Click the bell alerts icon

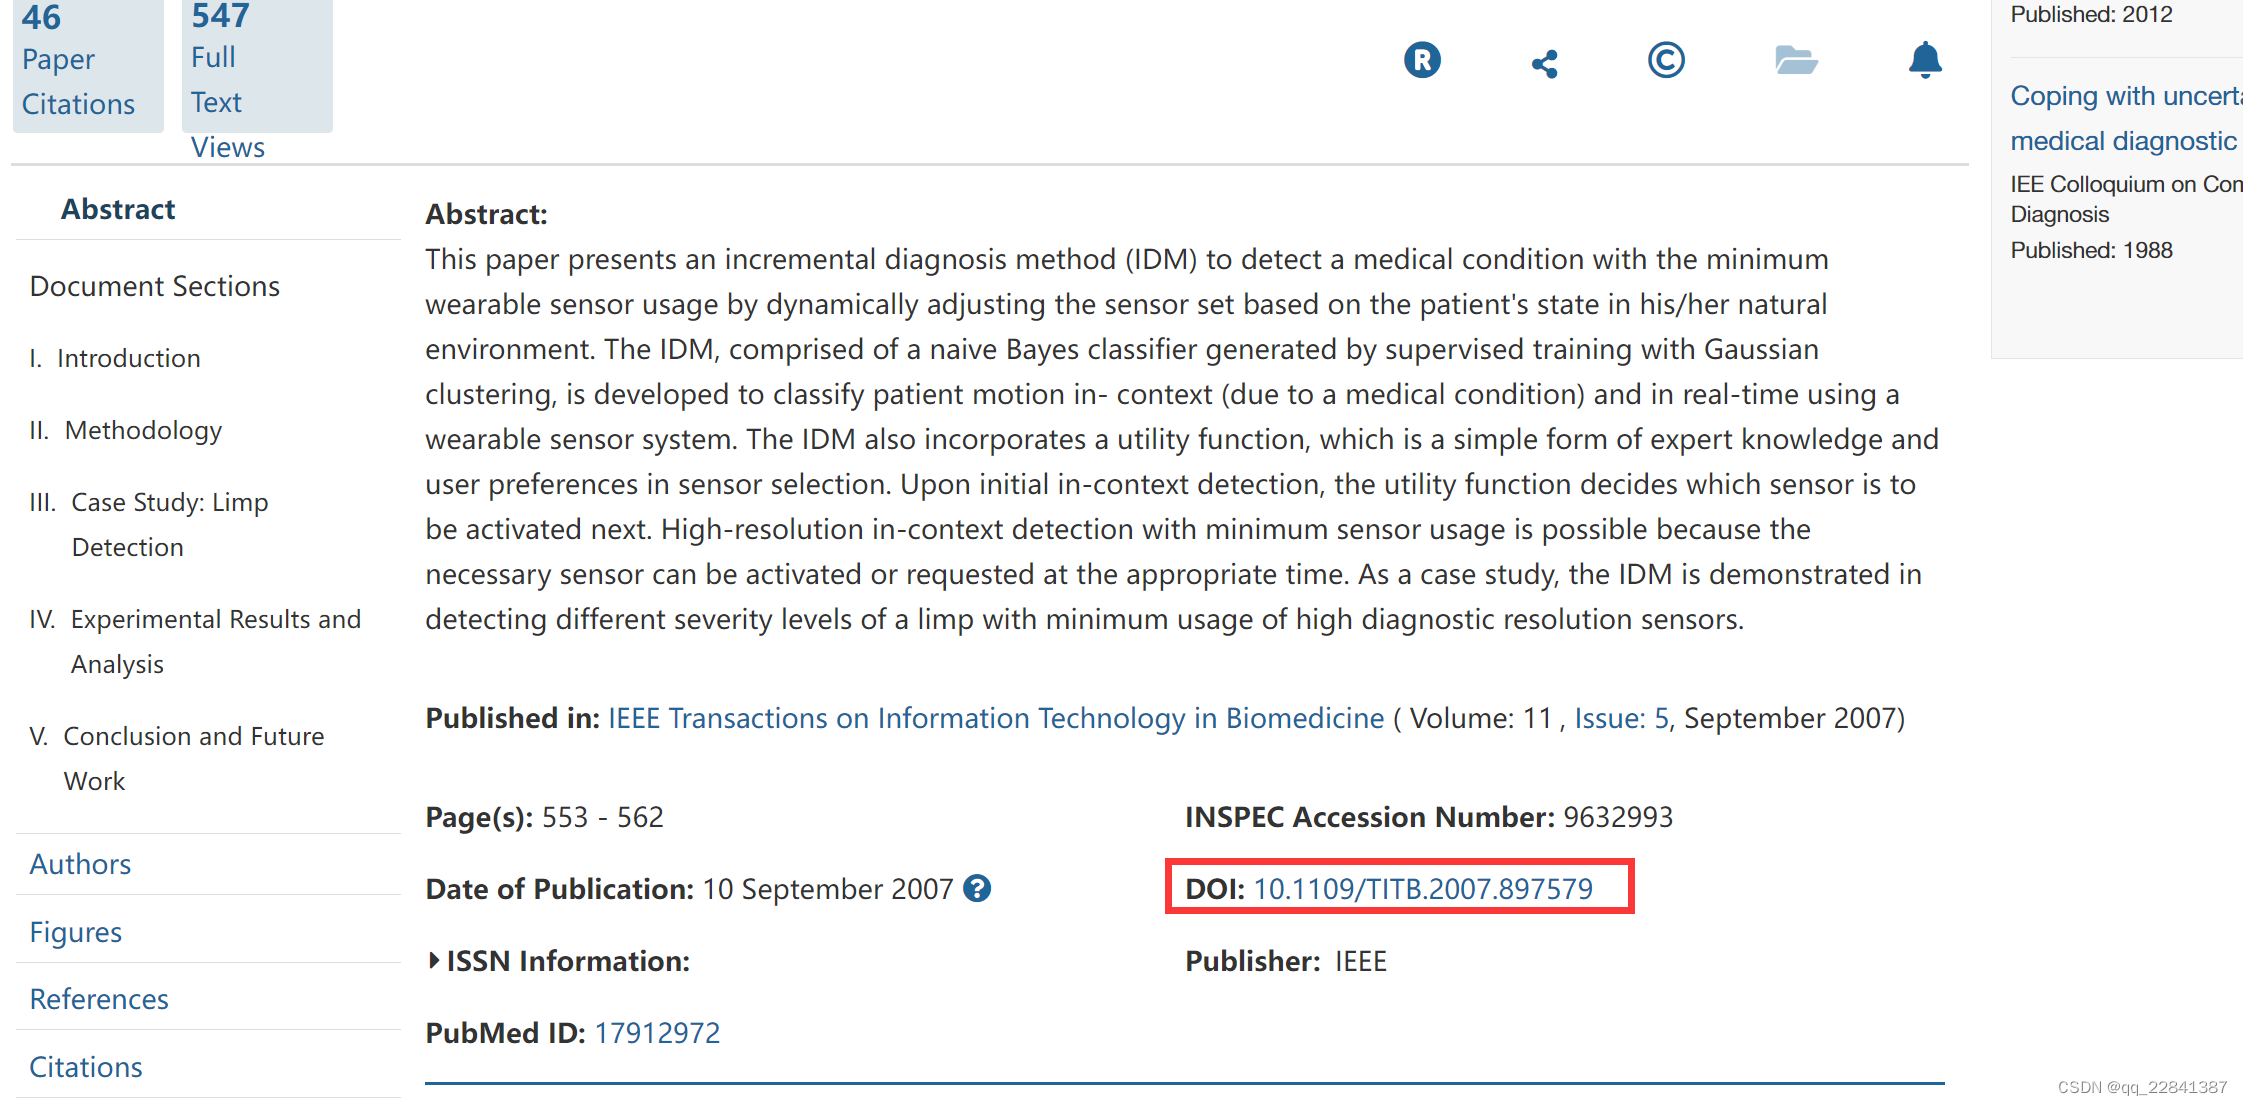click(1924, 60)
